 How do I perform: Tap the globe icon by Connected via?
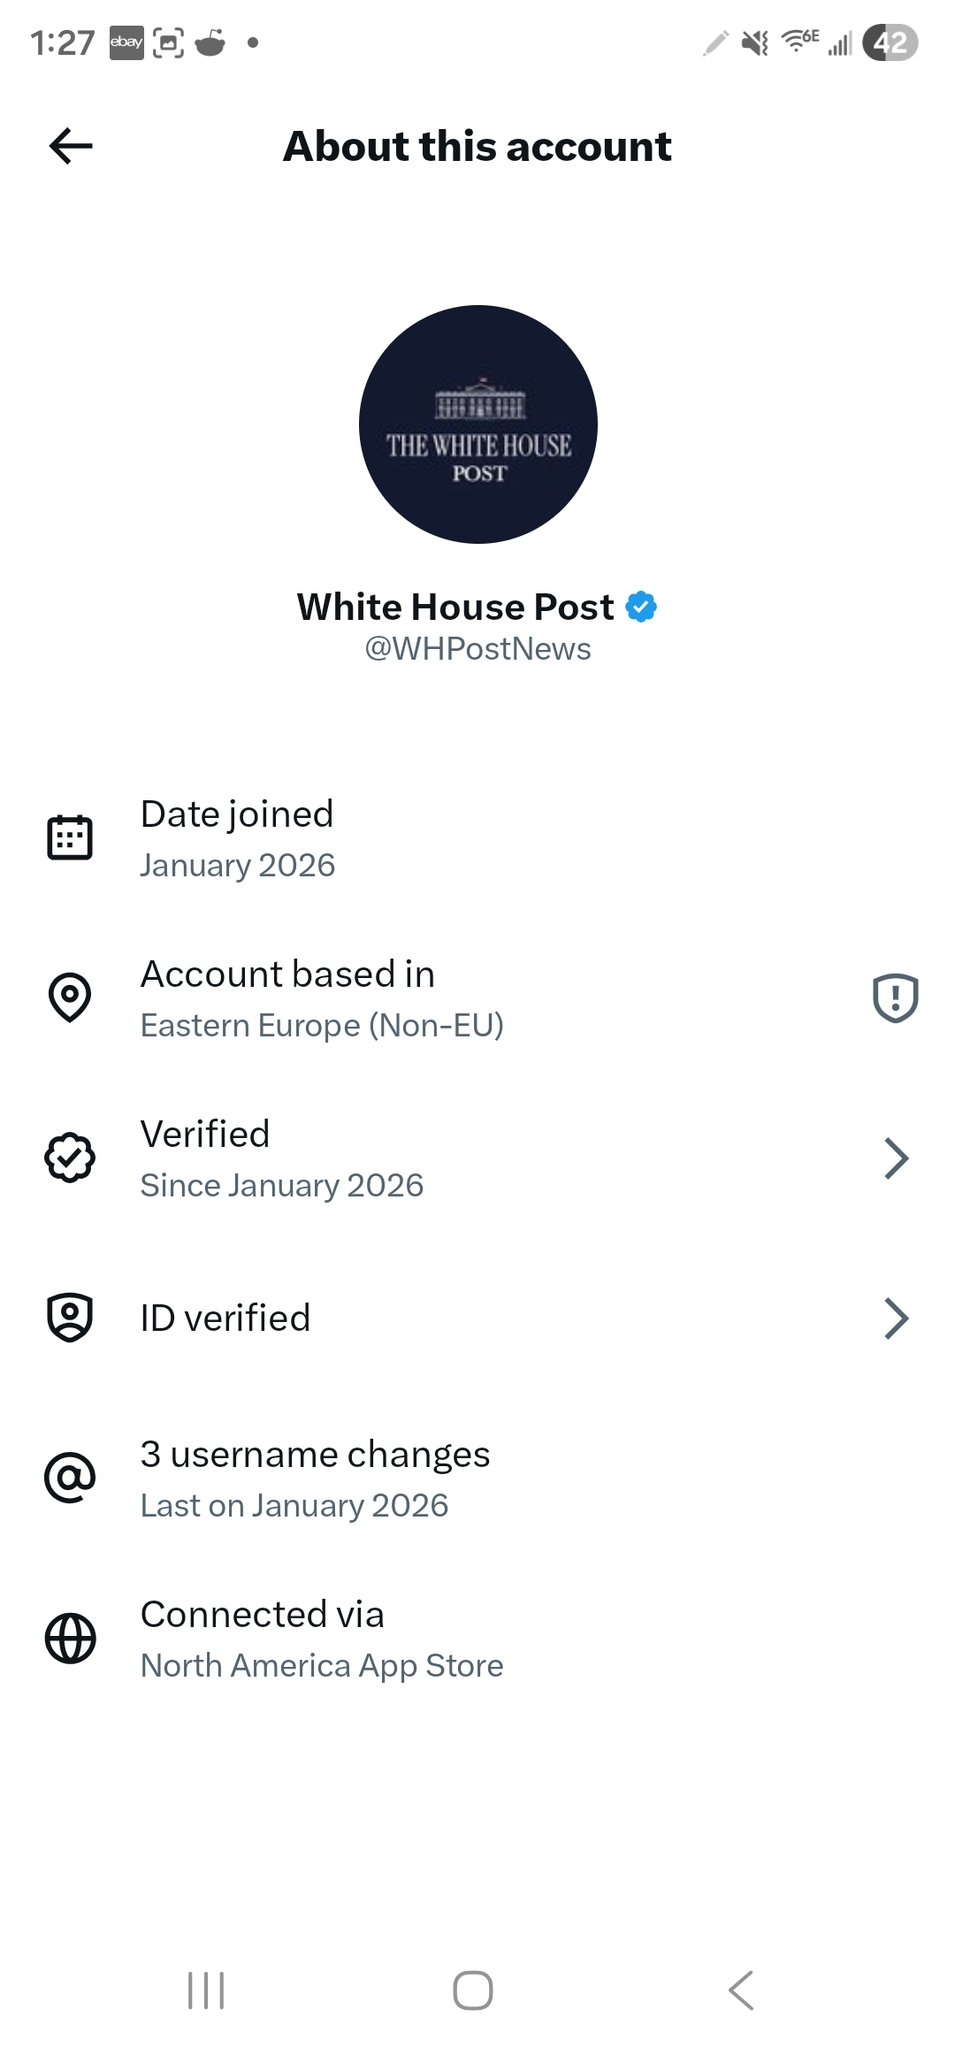pos(70,1638)
